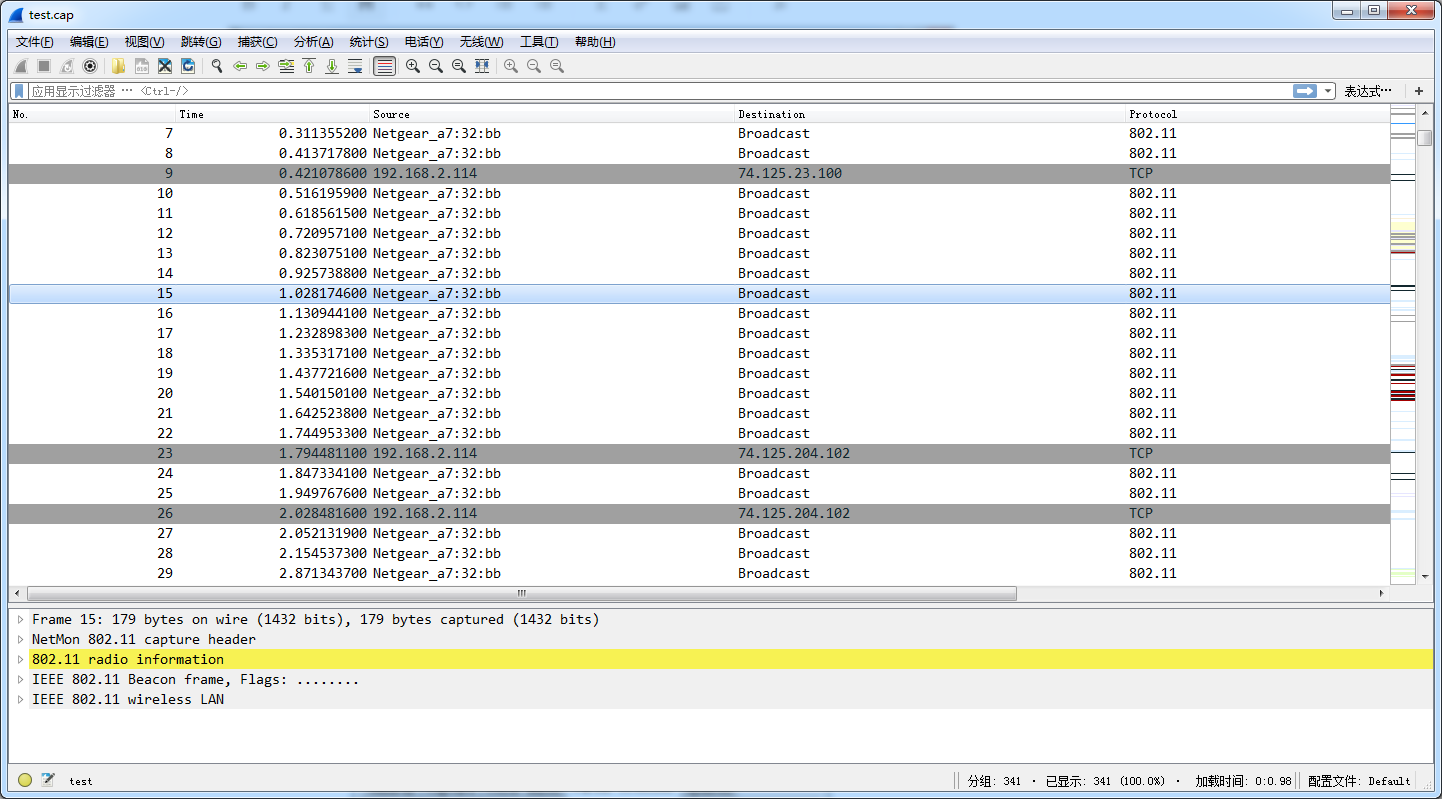Viewport: 1442px width, 799px height.
Task: Click resize columns to content icon
Action: [x=481, y=66]
